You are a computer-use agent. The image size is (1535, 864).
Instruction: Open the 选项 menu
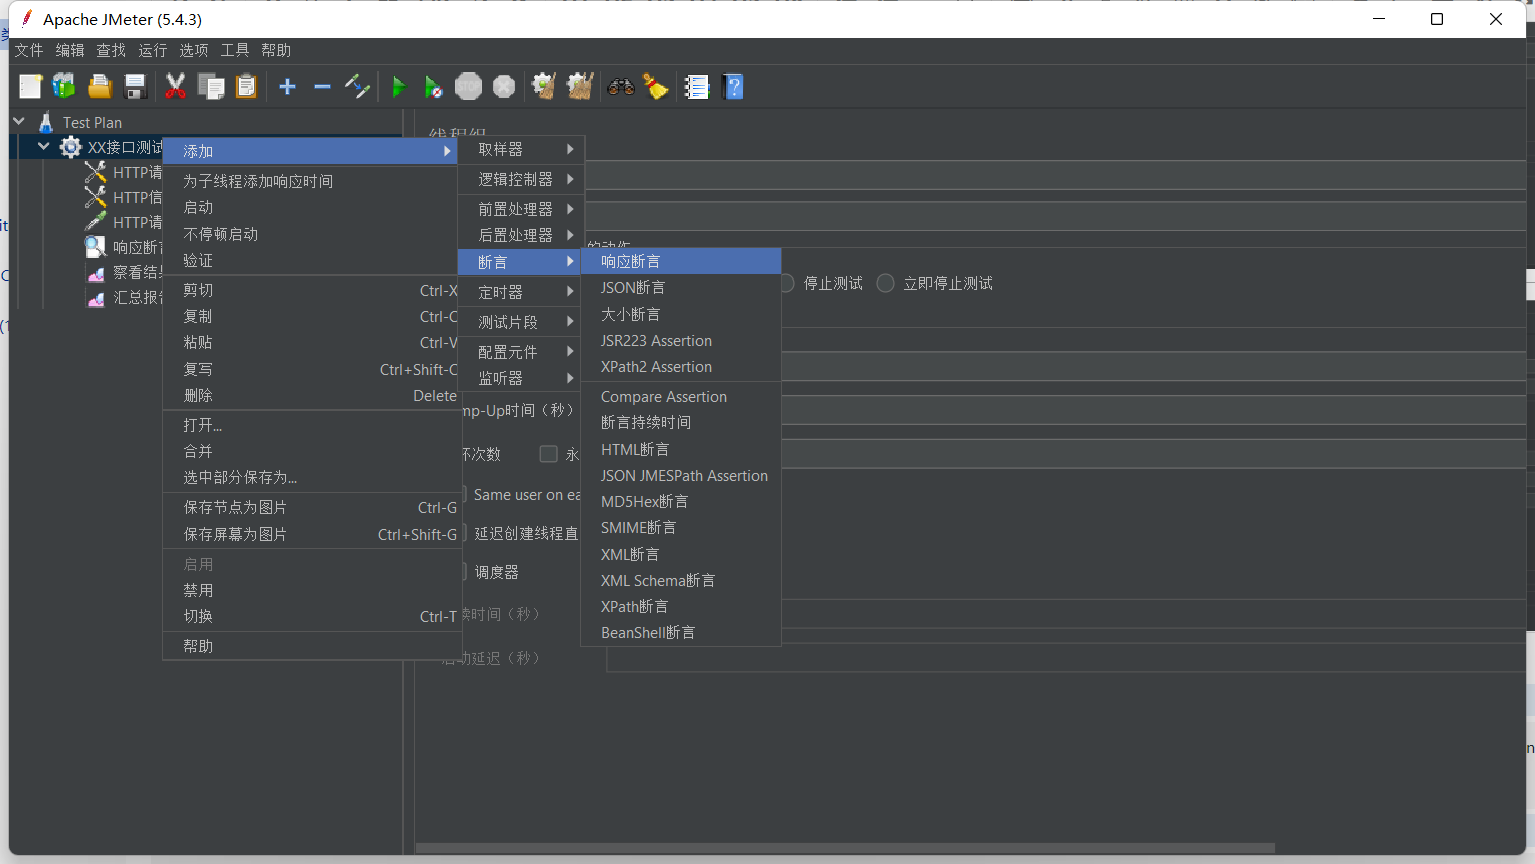tap(194, 50)
